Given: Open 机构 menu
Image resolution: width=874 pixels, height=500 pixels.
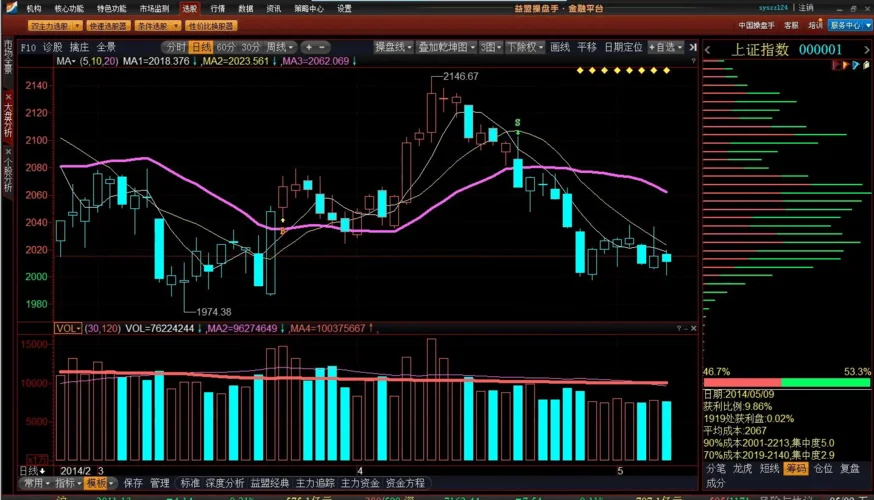Looking at the screenshot, I should pos(33,8).
